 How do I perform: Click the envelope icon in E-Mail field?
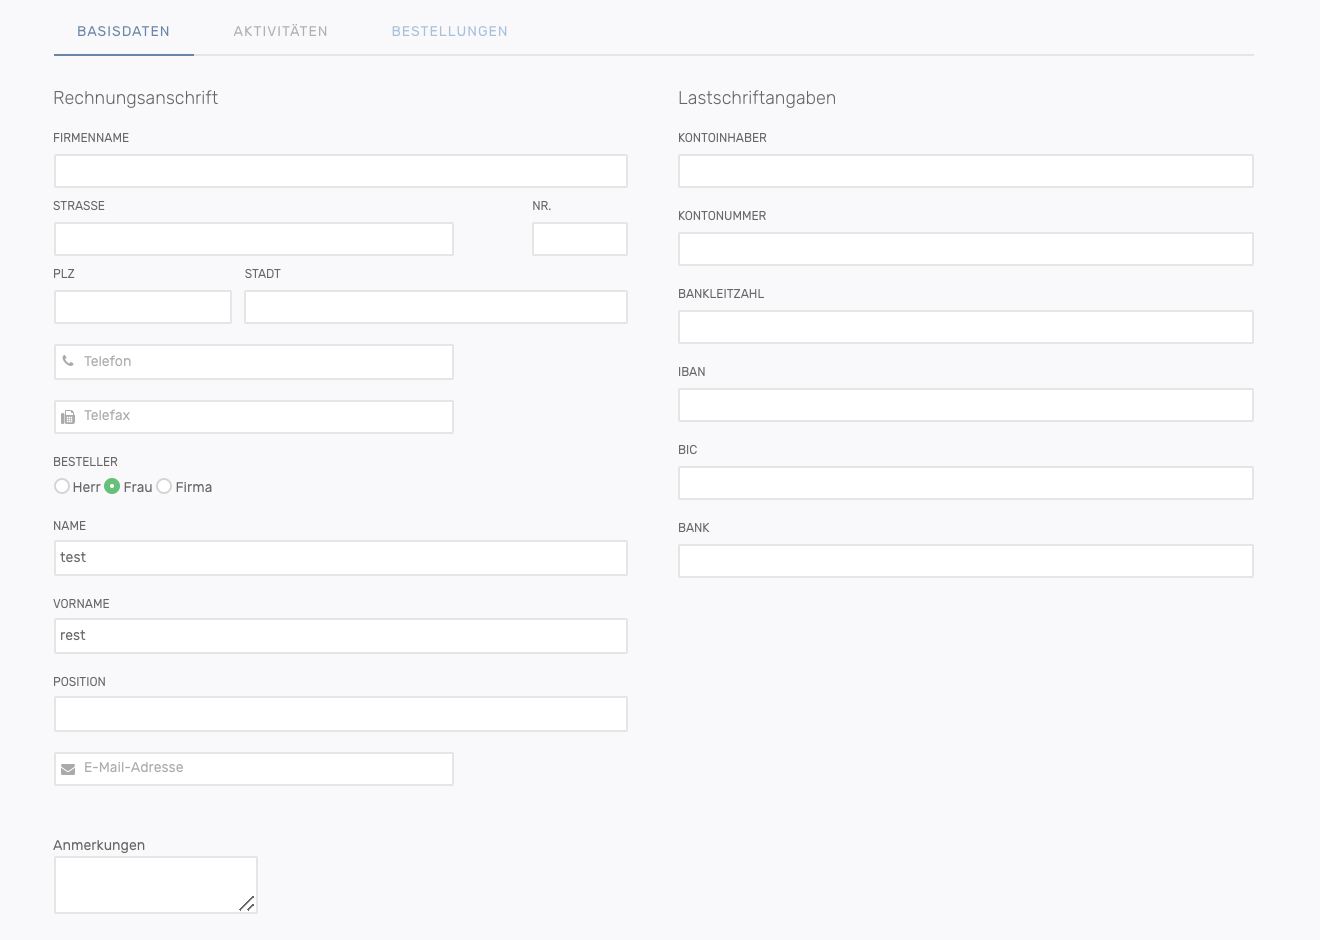coord(68,769)
